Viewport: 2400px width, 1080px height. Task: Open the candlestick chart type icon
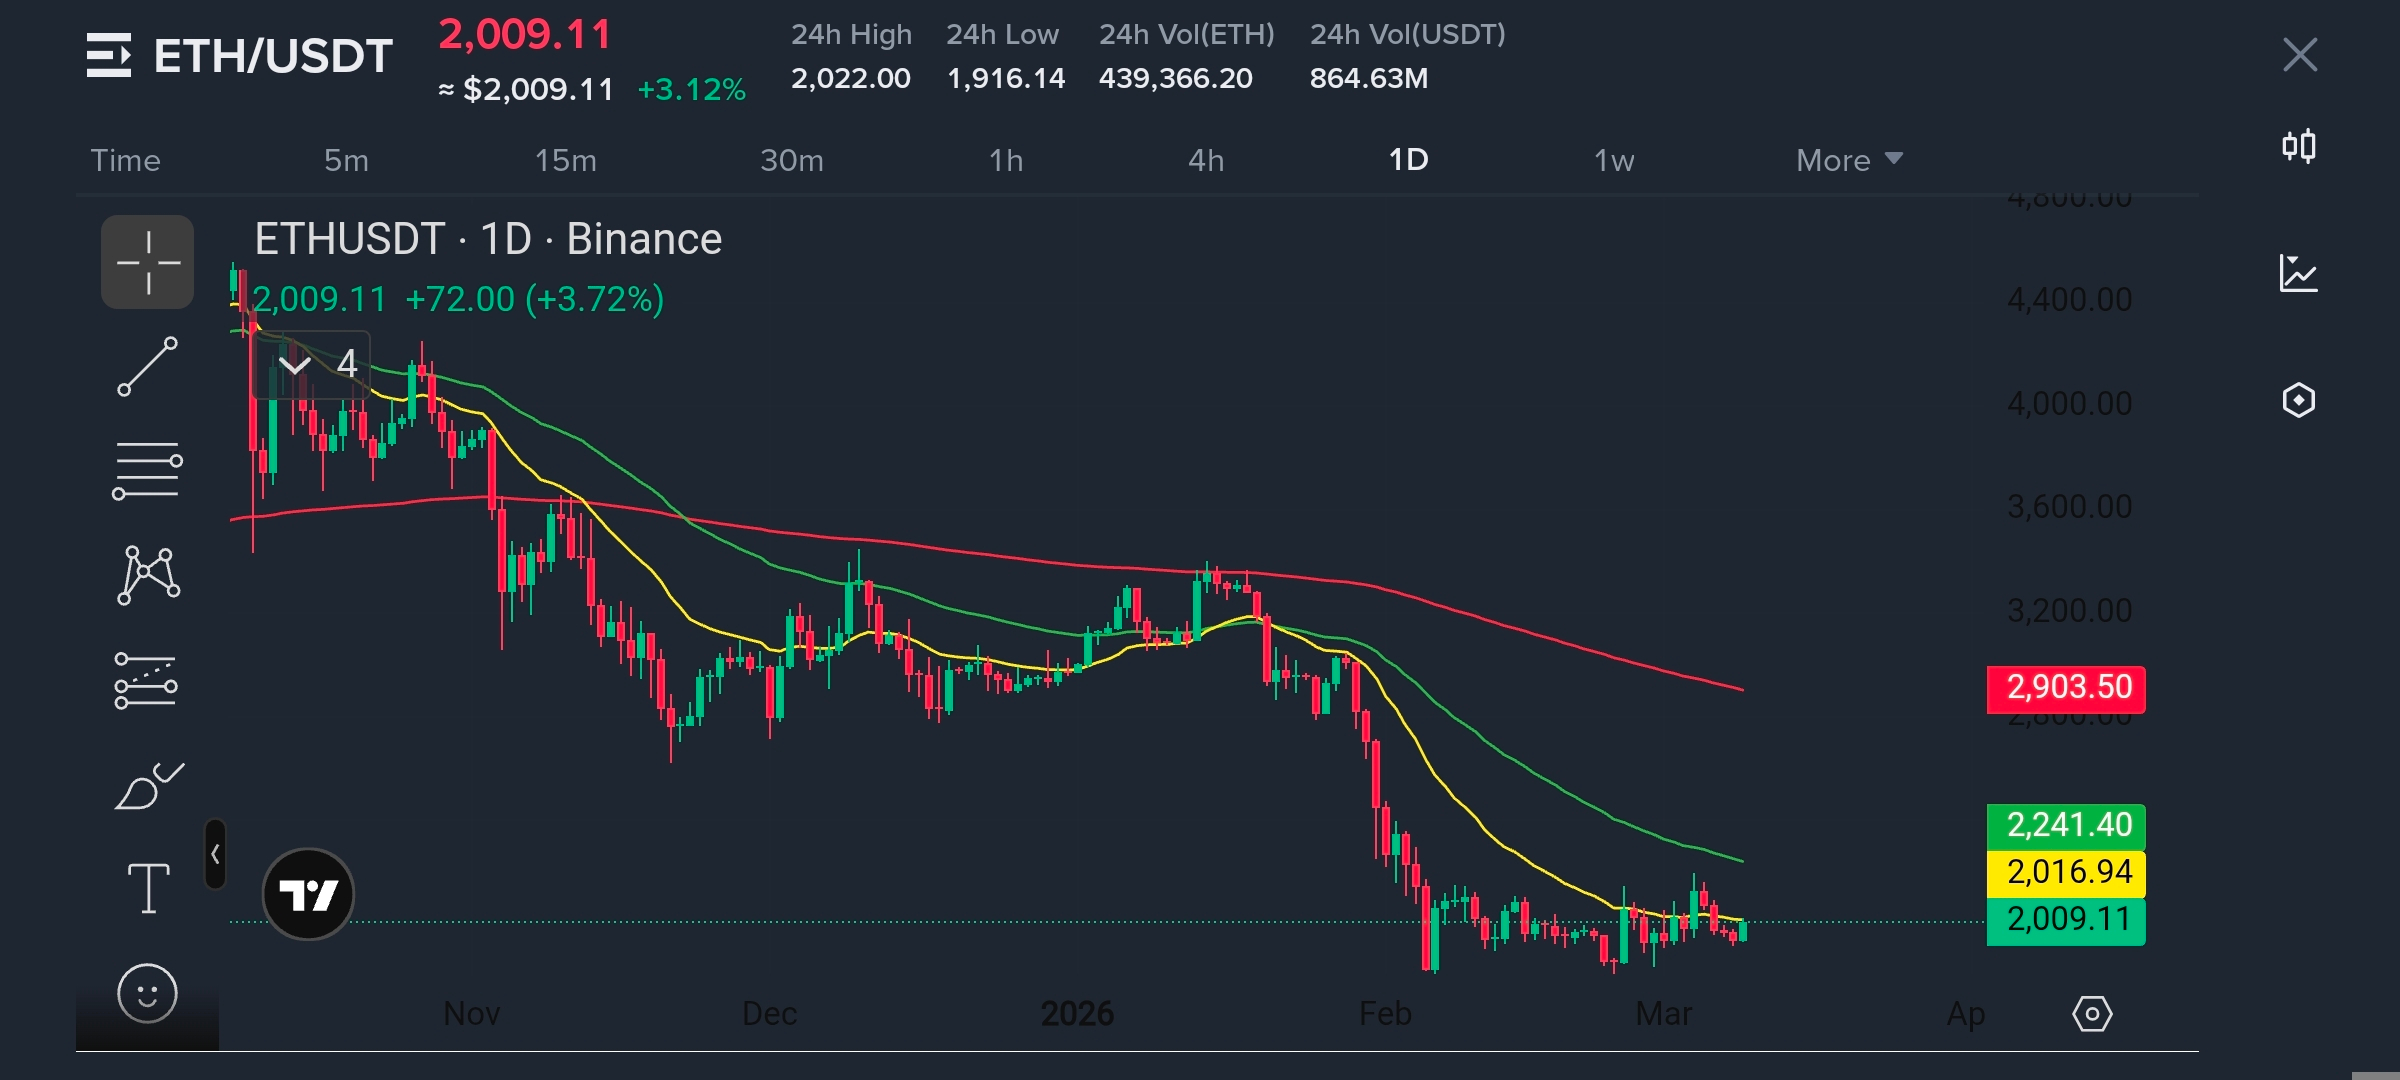[2298, 147]
